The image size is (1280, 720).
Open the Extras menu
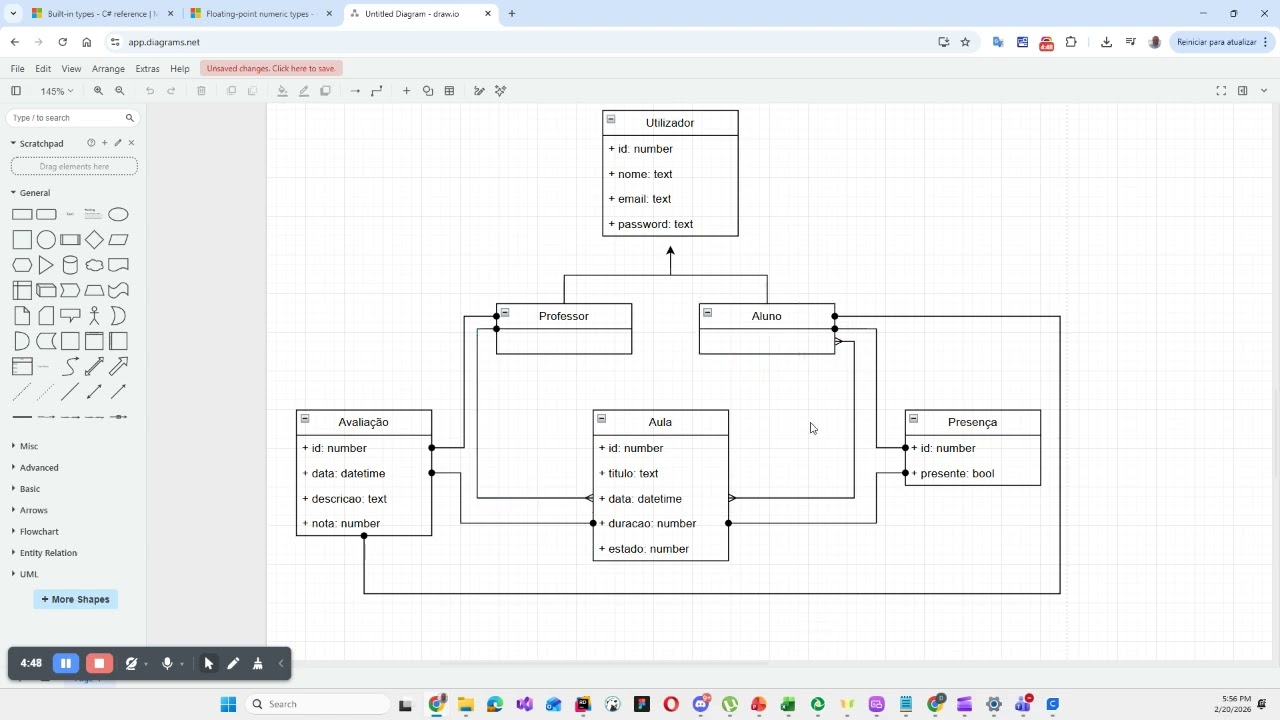tap(147, 69)
